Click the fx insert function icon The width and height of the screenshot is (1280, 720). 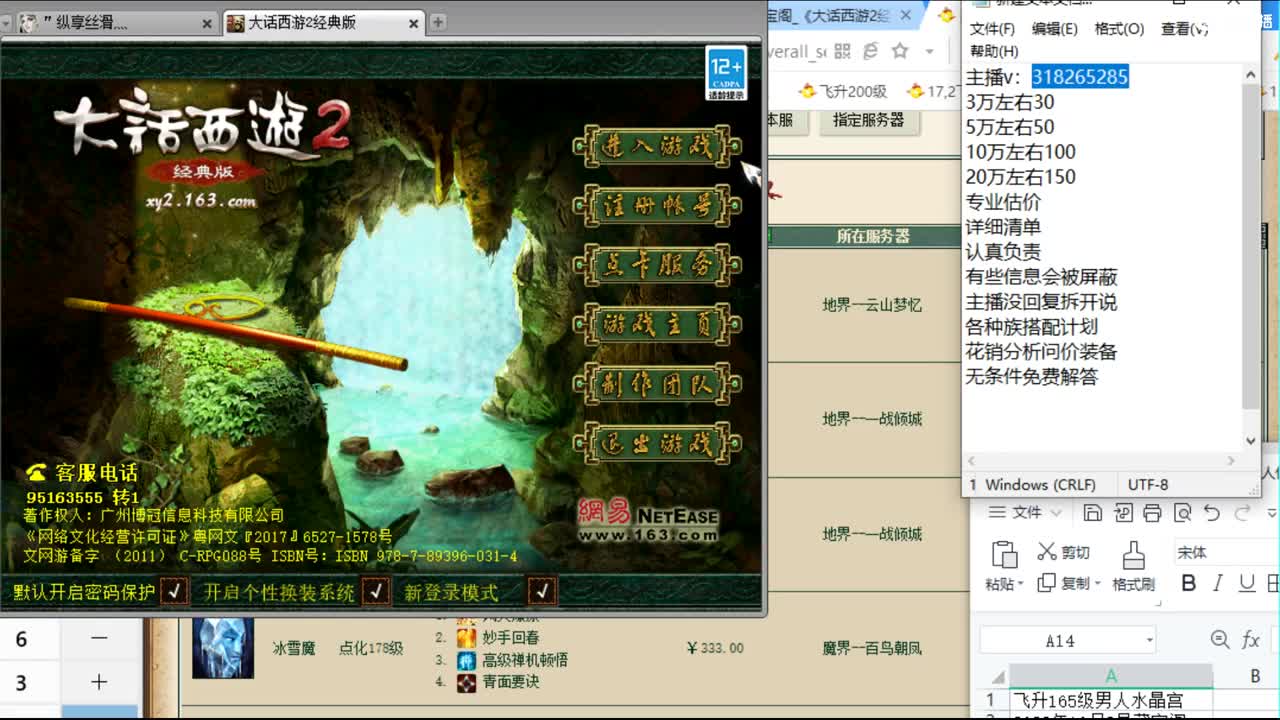click(x=1251, y=640)
